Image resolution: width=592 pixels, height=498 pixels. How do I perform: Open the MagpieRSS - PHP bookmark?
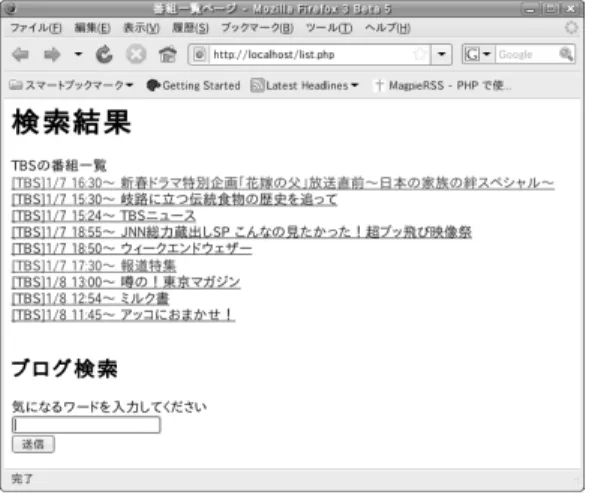(442, 86)
